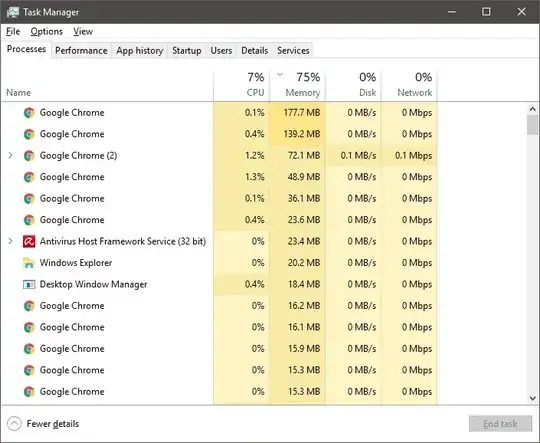540x443 pixels.
Task: Click the Fewer details circle arrow icon
Action: click(14, 424)
